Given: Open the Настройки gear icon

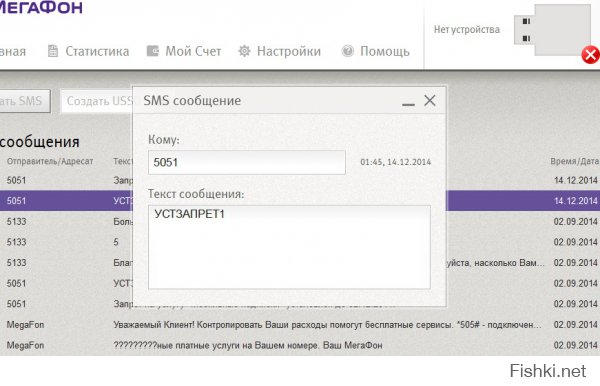Looking at the screenshot, I should click(x=244, y=51).
